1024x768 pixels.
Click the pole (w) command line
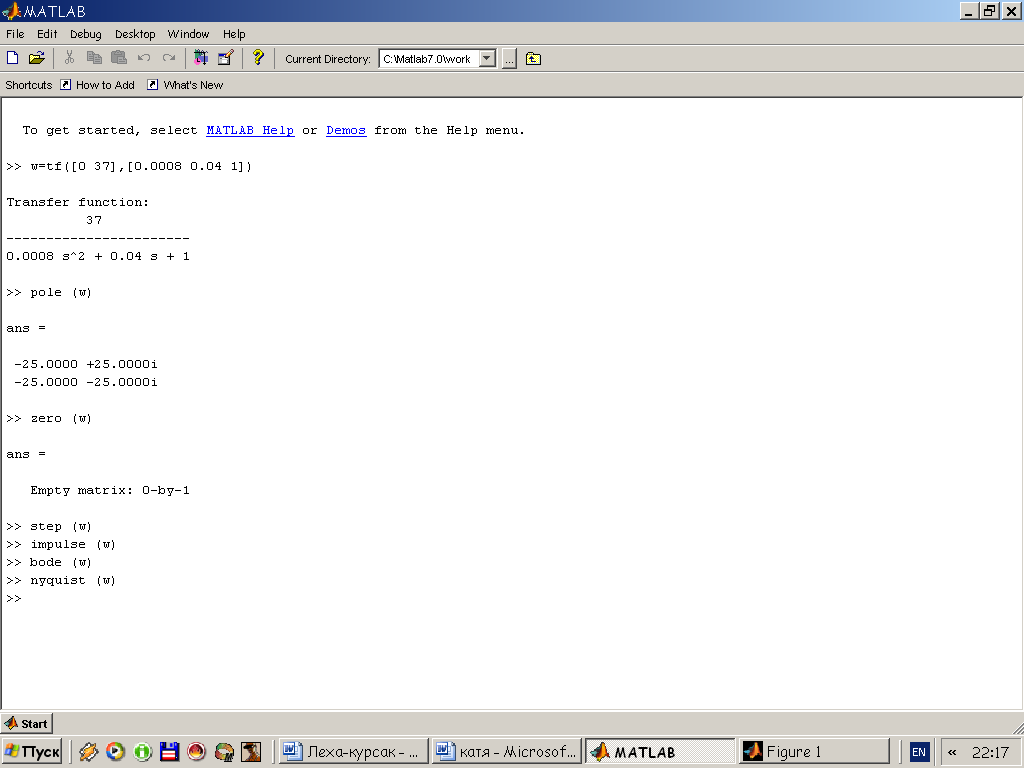coord(49,292)
